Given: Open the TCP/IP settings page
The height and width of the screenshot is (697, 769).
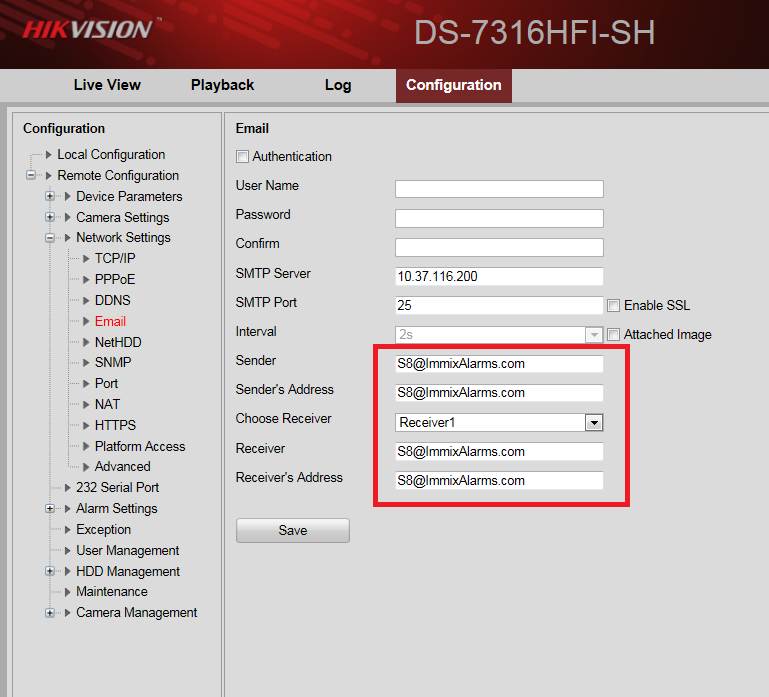Looking at the screenshot, I should pyautogui.click(x=115, y=258).
